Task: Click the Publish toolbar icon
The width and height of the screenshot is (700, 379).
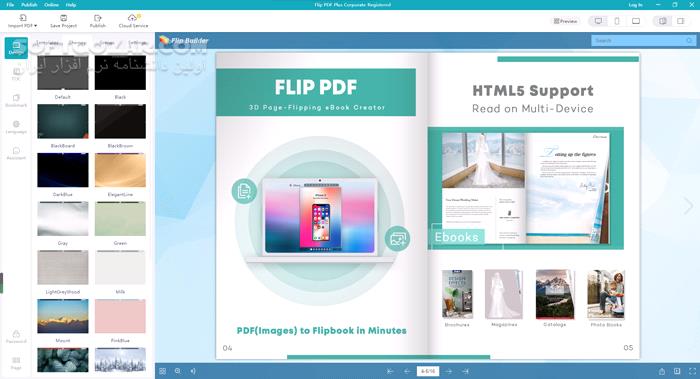Action: (97, 21)
